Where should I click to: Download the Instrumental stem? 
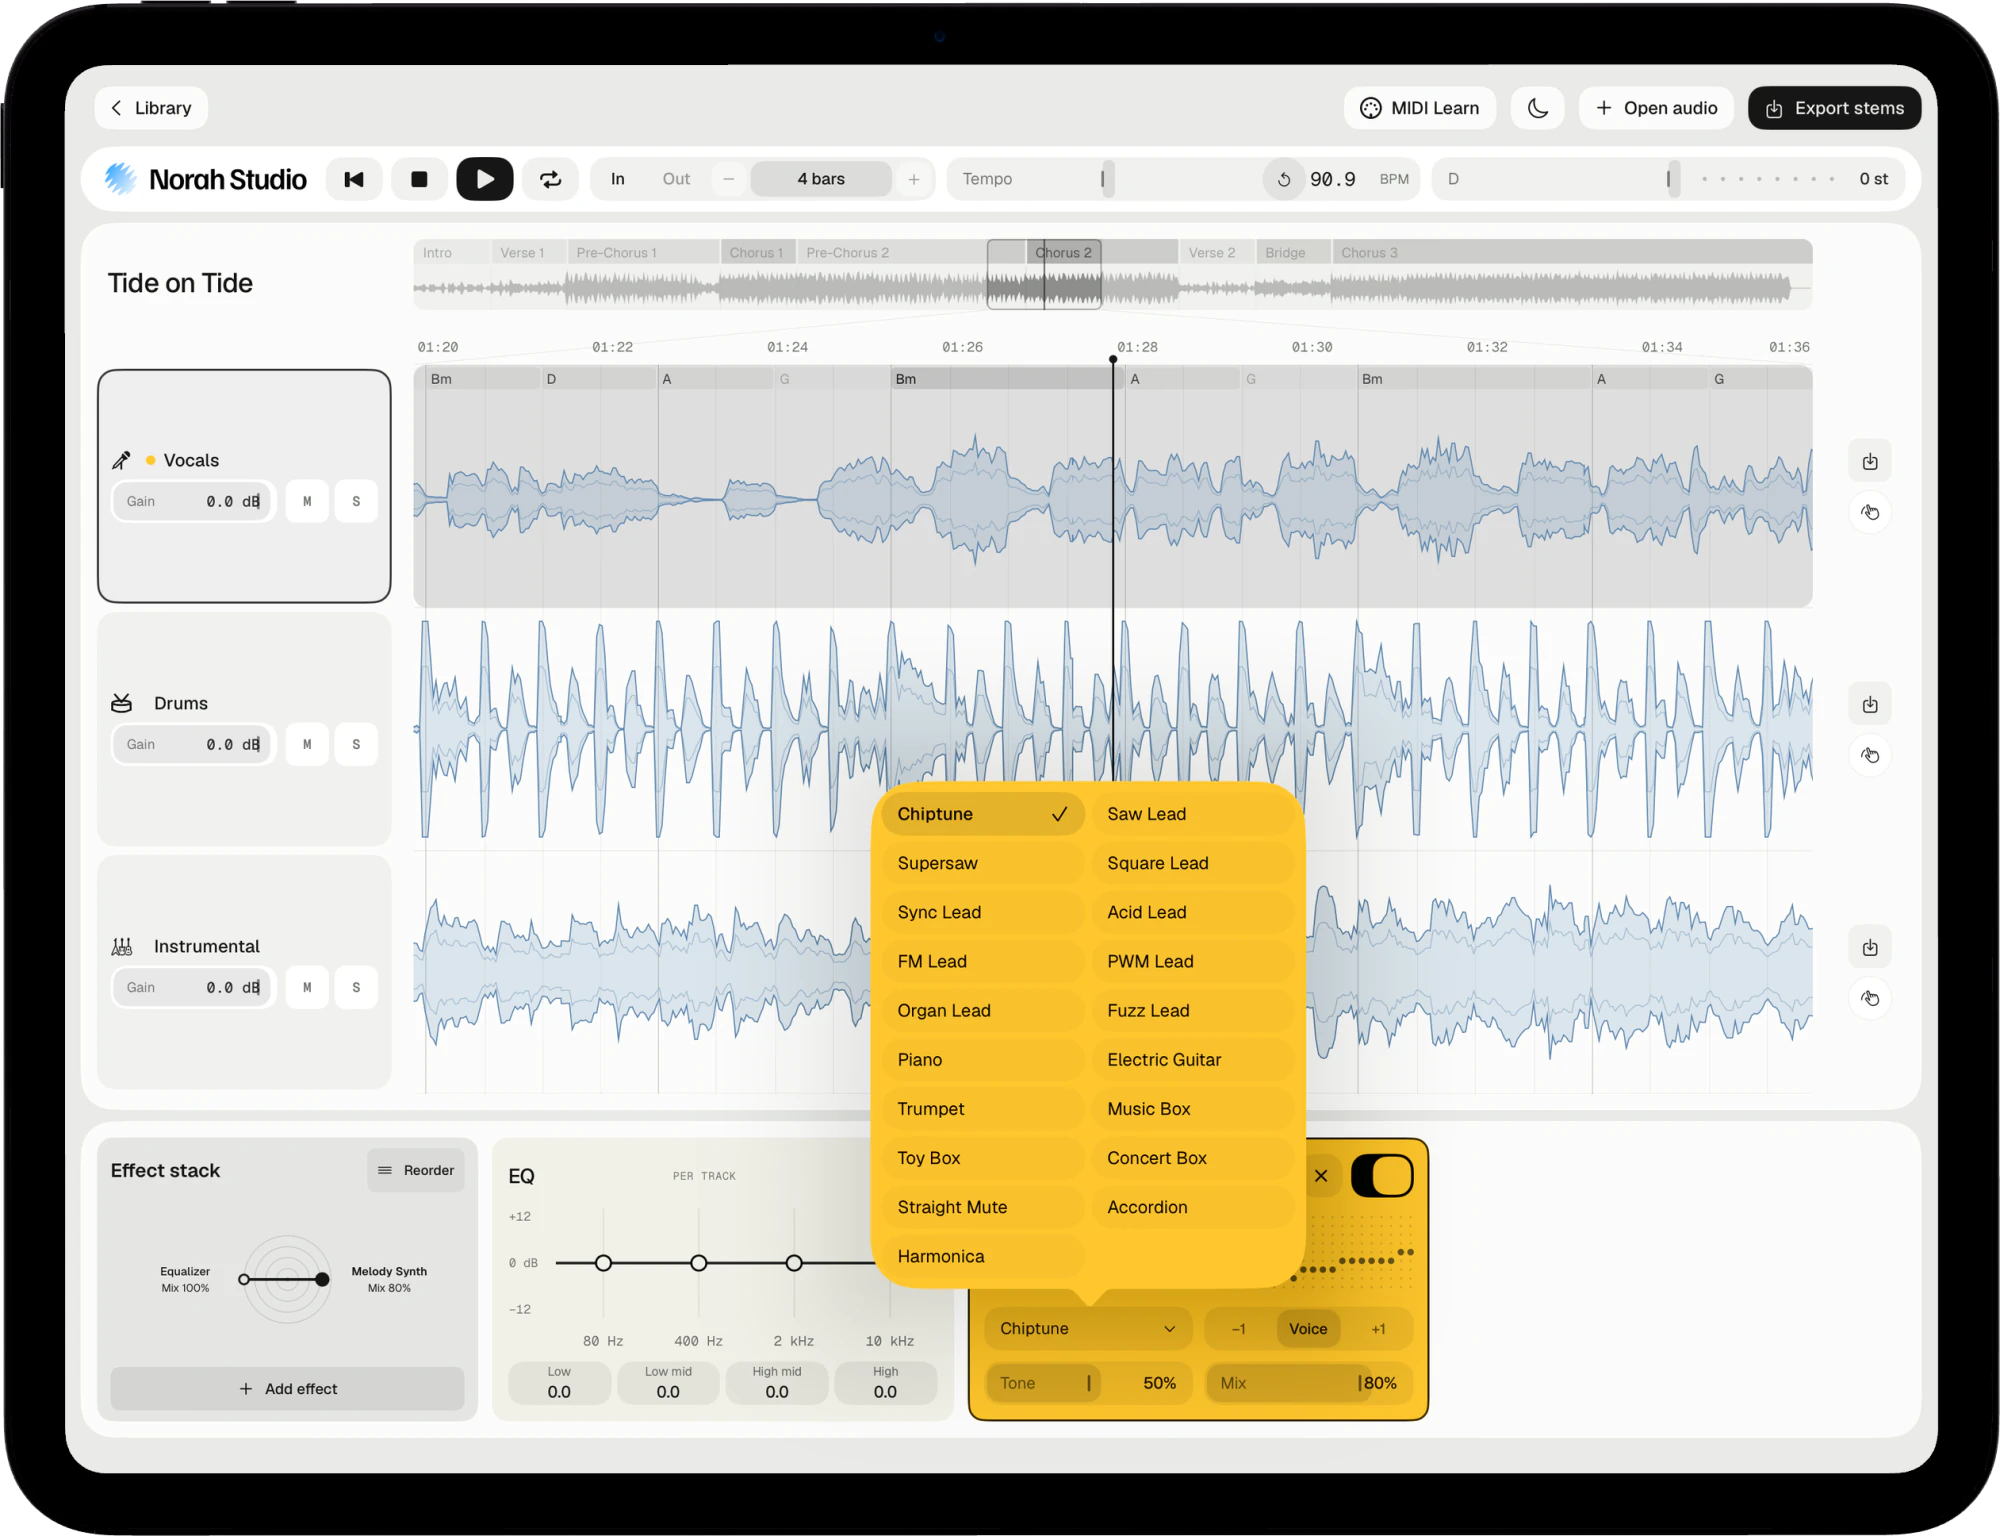tap(1870, 948)
